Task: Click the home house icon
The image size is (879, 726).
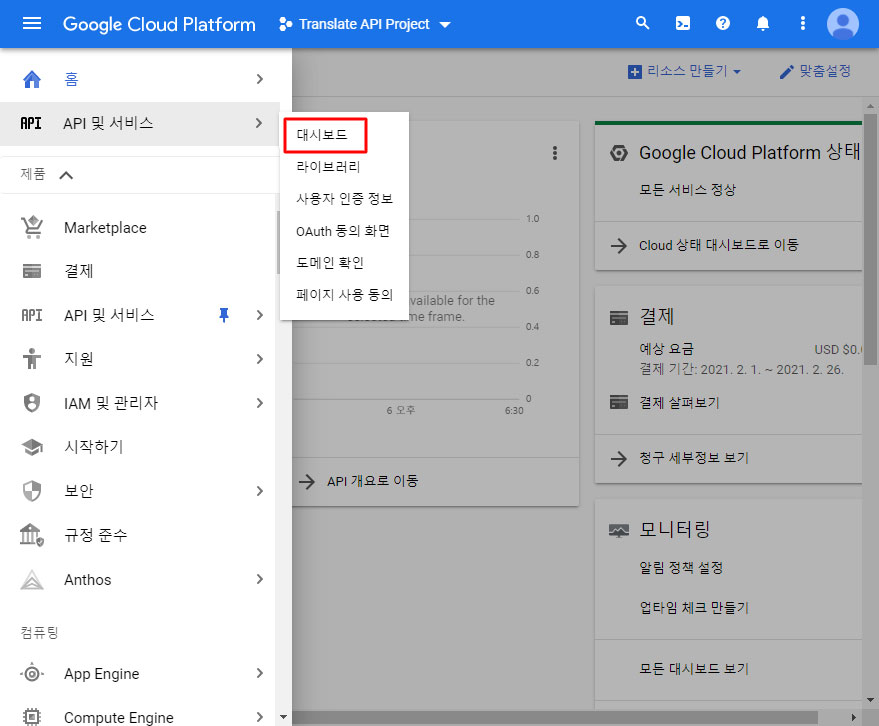Action: pos(32,79)
